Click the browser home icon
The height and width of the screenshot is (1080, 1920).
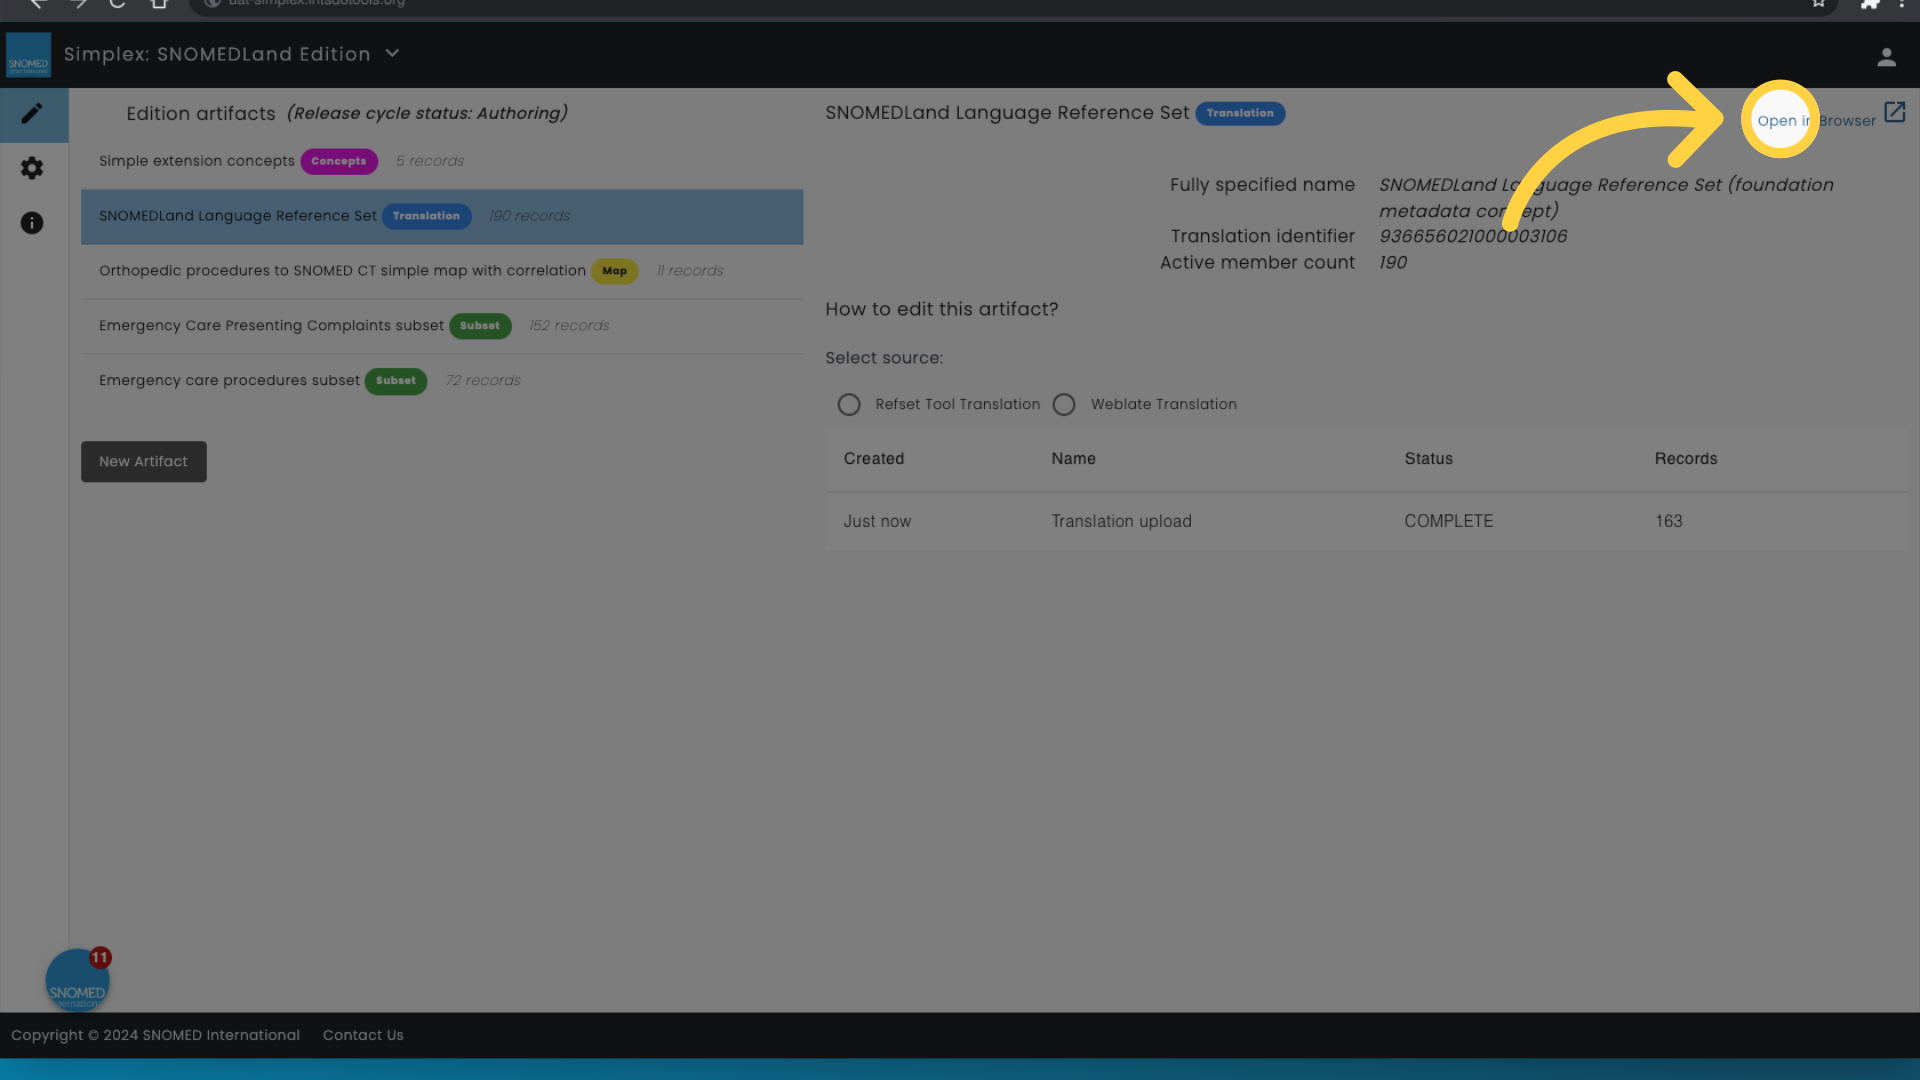[158, 4]
